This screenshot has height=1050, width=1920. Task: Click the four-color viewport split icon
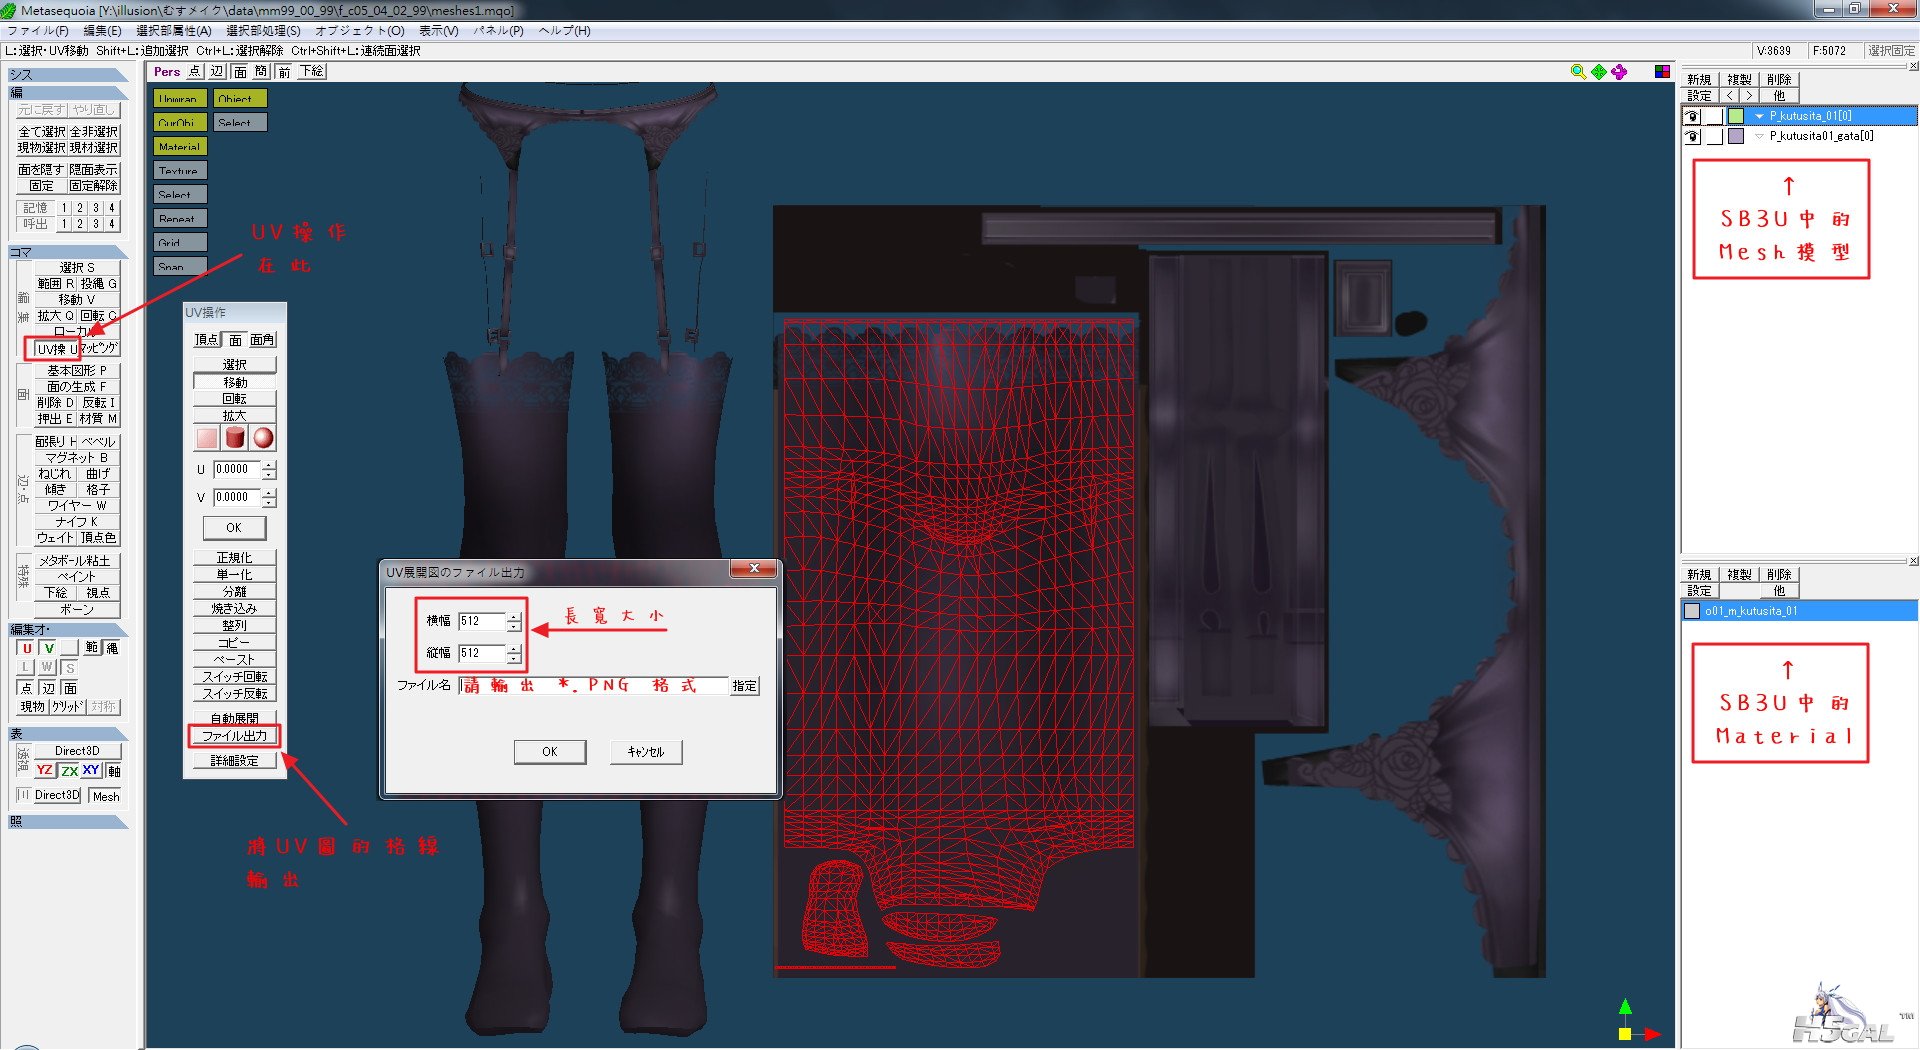pyautogui.click(x=1662, y=72)
